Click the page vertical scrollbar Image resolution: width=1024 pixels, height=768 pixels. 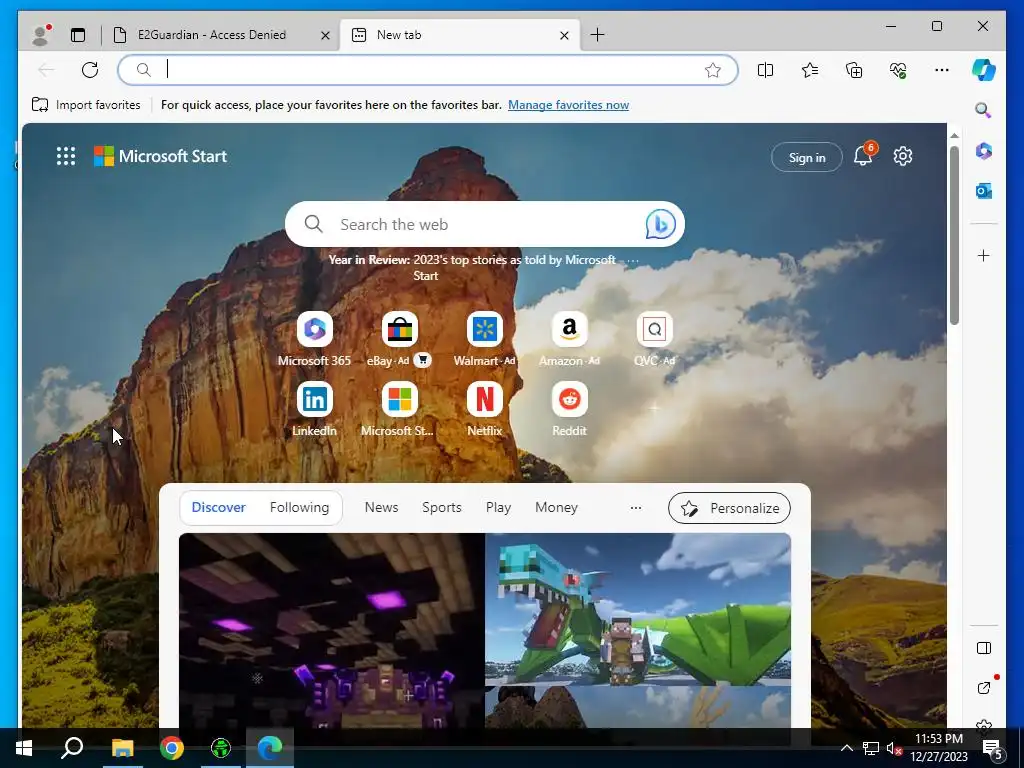click(x=954, y=235)
